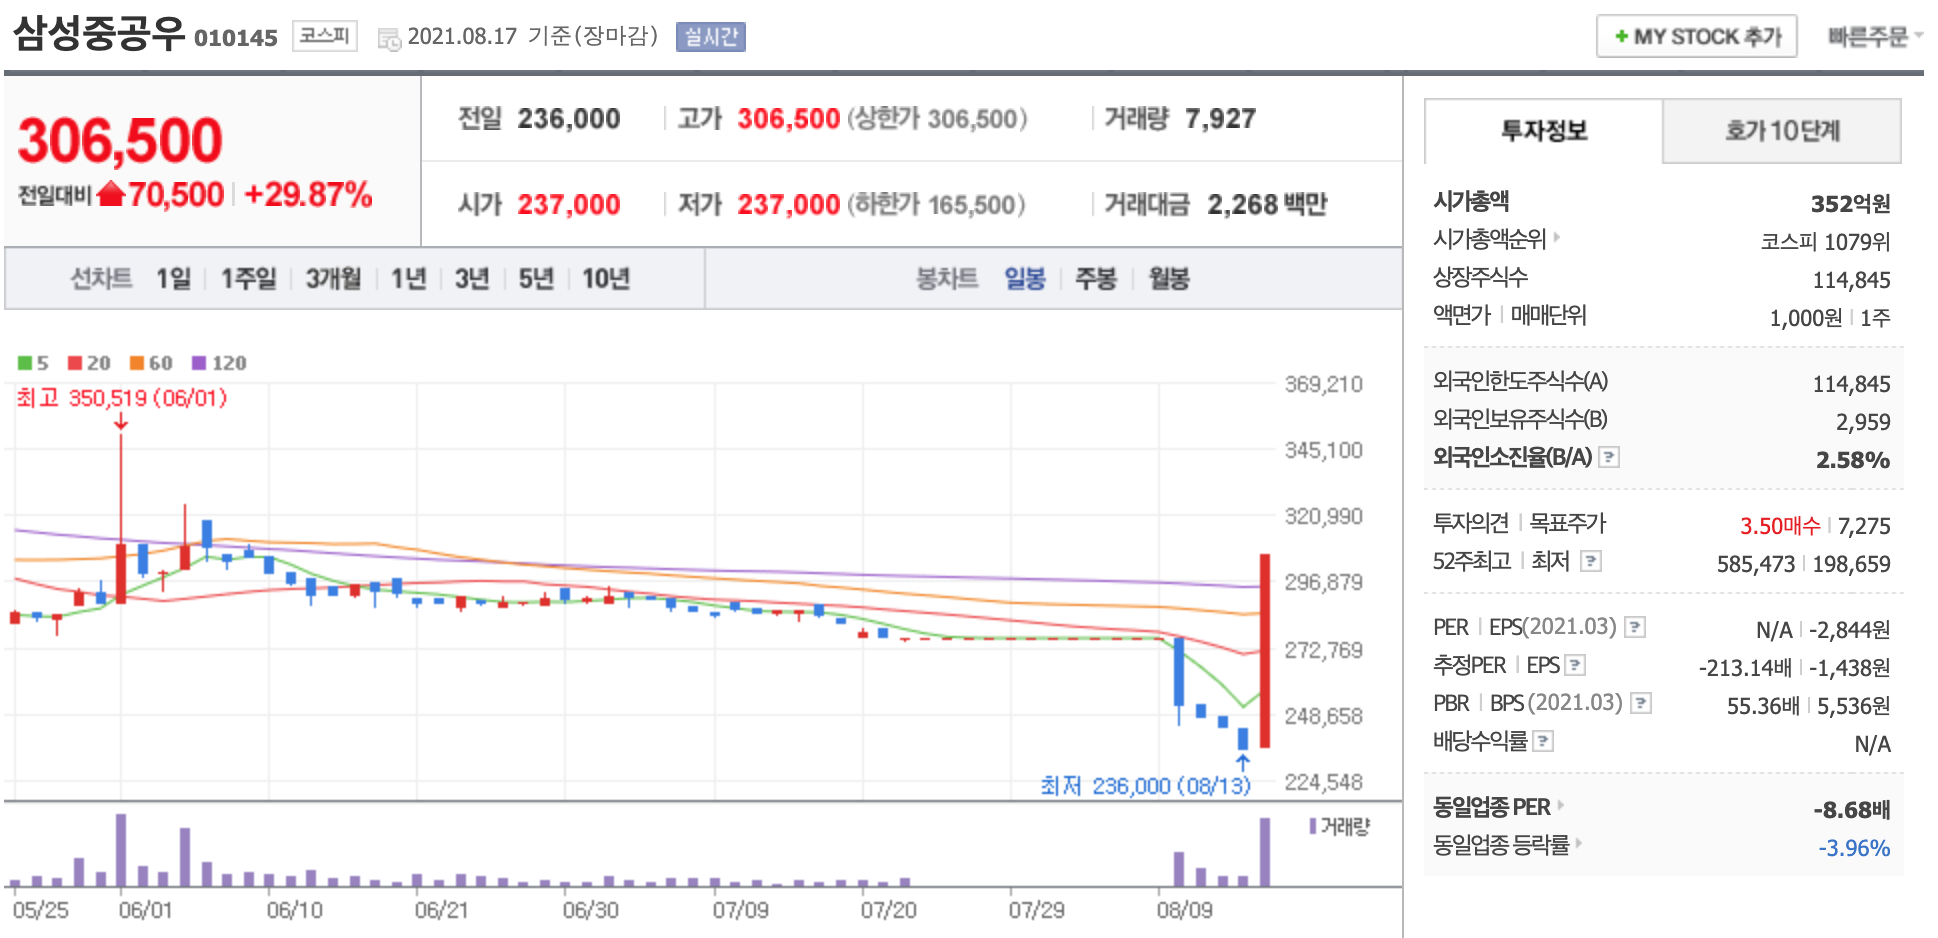Click the 코스피 market badge
Viewport: 1938px width, 938px height.
[x=325, y=36]
